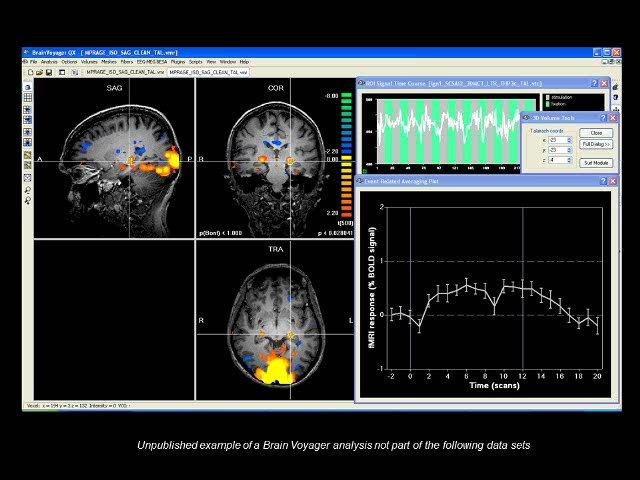Click the Open file toolbar icon
The height and width of the screenshot is (480, 640).
(x=39, y=72)
